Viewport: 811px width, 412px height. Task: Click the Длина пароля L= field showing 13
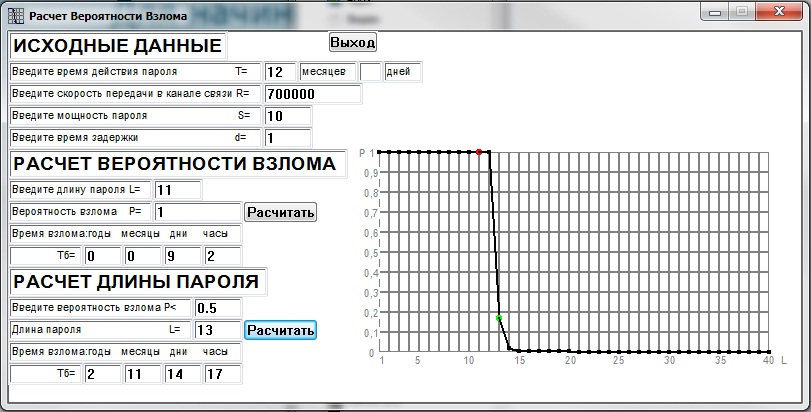click(217, 329)
